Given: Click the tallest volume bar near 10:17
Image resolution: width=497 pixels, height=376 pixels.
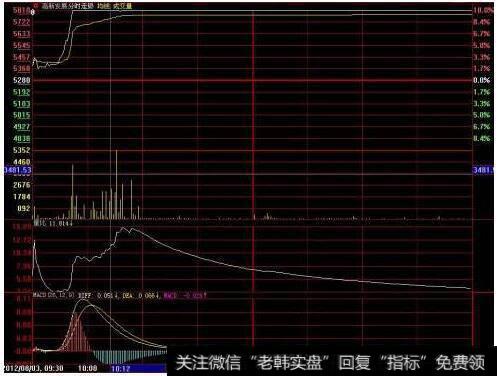Looking at the screenshot, I should point(116,184).
